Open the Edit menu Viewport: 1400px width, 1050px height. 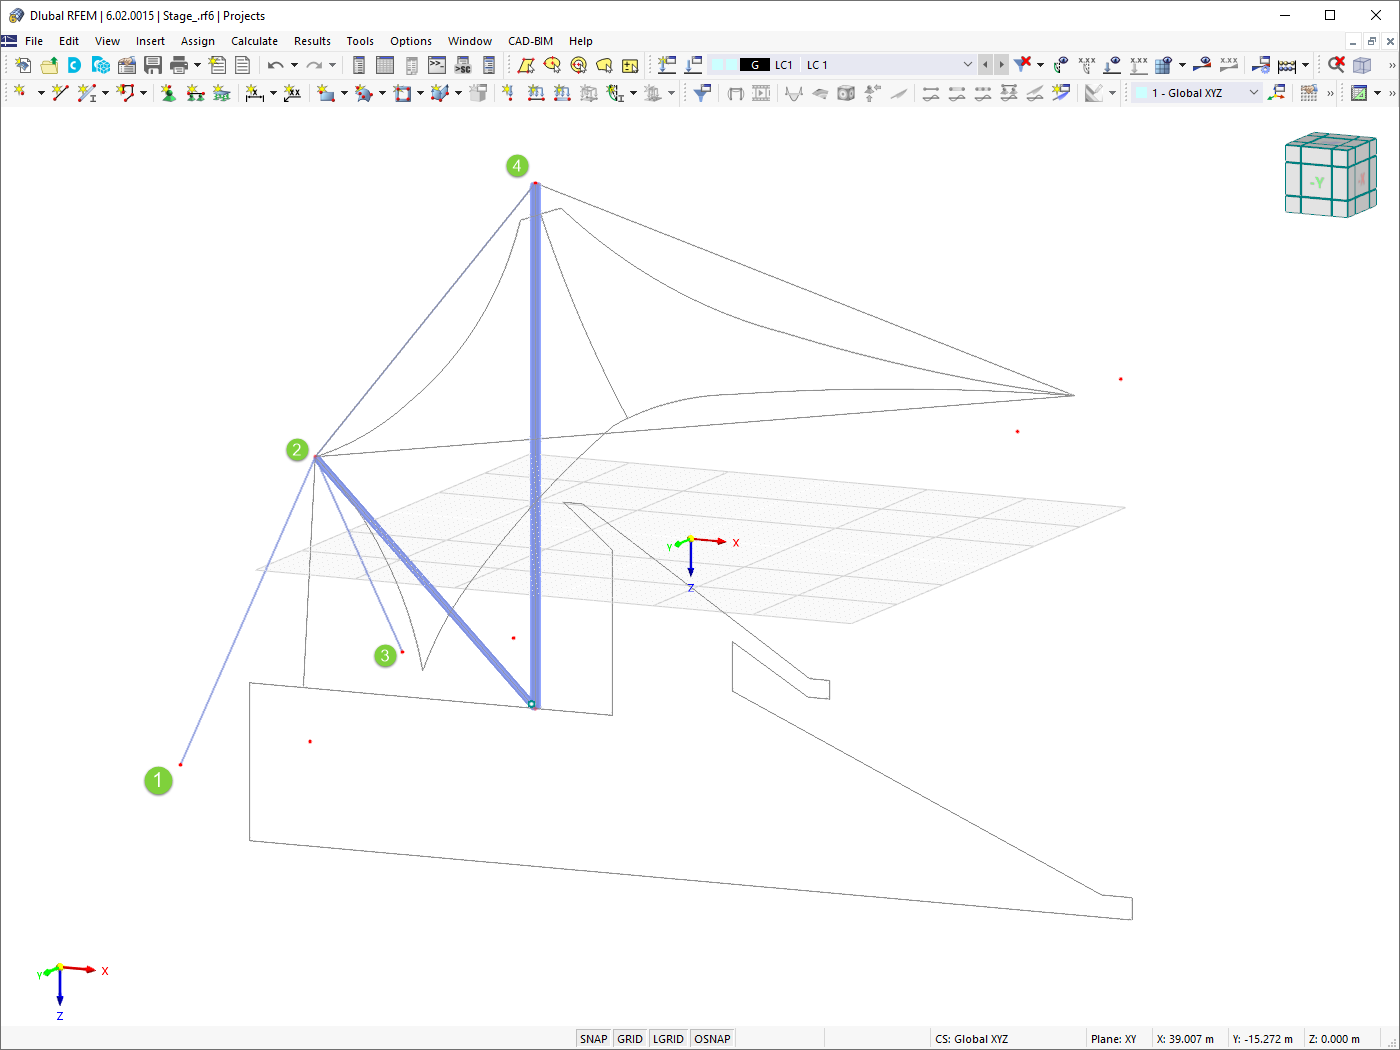point(69,41)
